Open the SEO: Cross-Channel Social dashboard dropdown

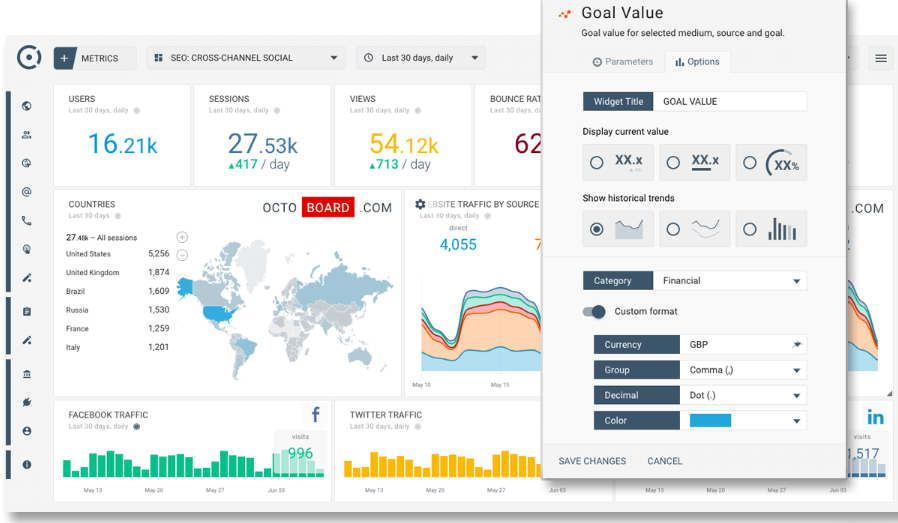[246, 58]
